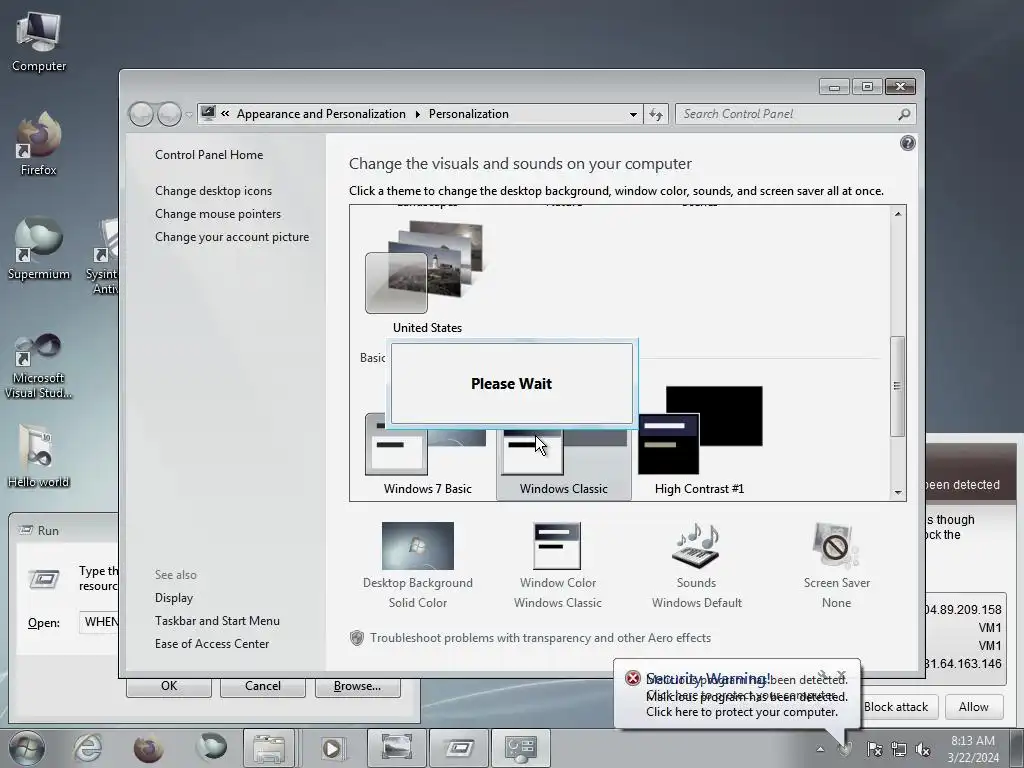Viewport: 1024px width, 768px height.
Task: Click the refresh button beside address bar
Action: point(656,114)
